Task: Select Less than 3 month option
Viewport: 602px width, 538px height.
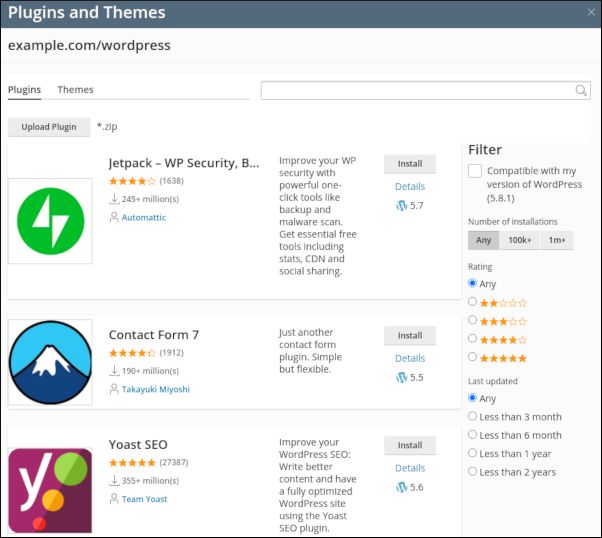Action: pos(473,416)
